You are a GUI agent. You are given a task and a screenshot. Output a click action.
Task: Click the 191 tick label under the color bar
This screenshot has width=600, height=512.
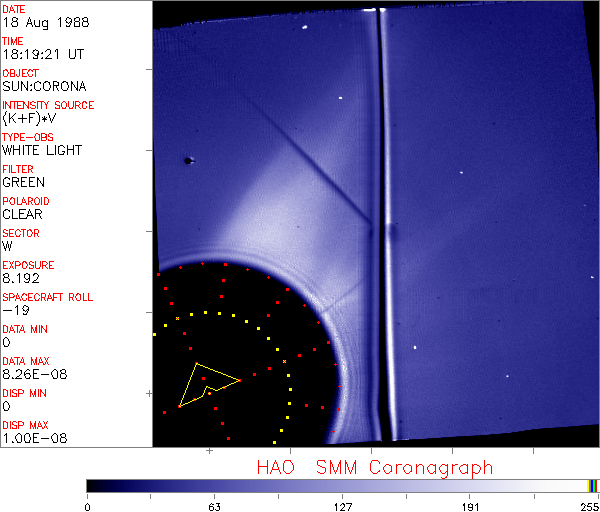pyautogui.click(x=469, y=505)
